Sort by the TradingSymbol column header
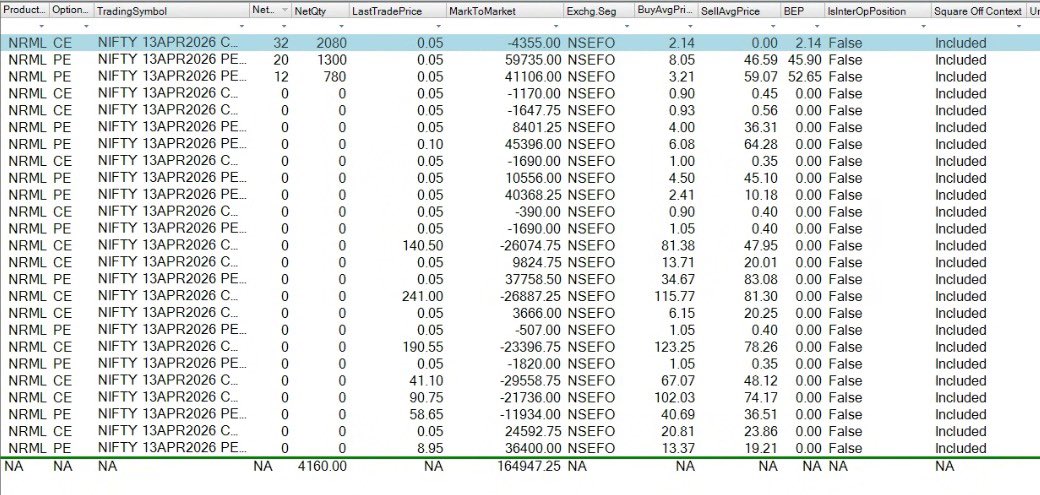 tap(171, 11)
